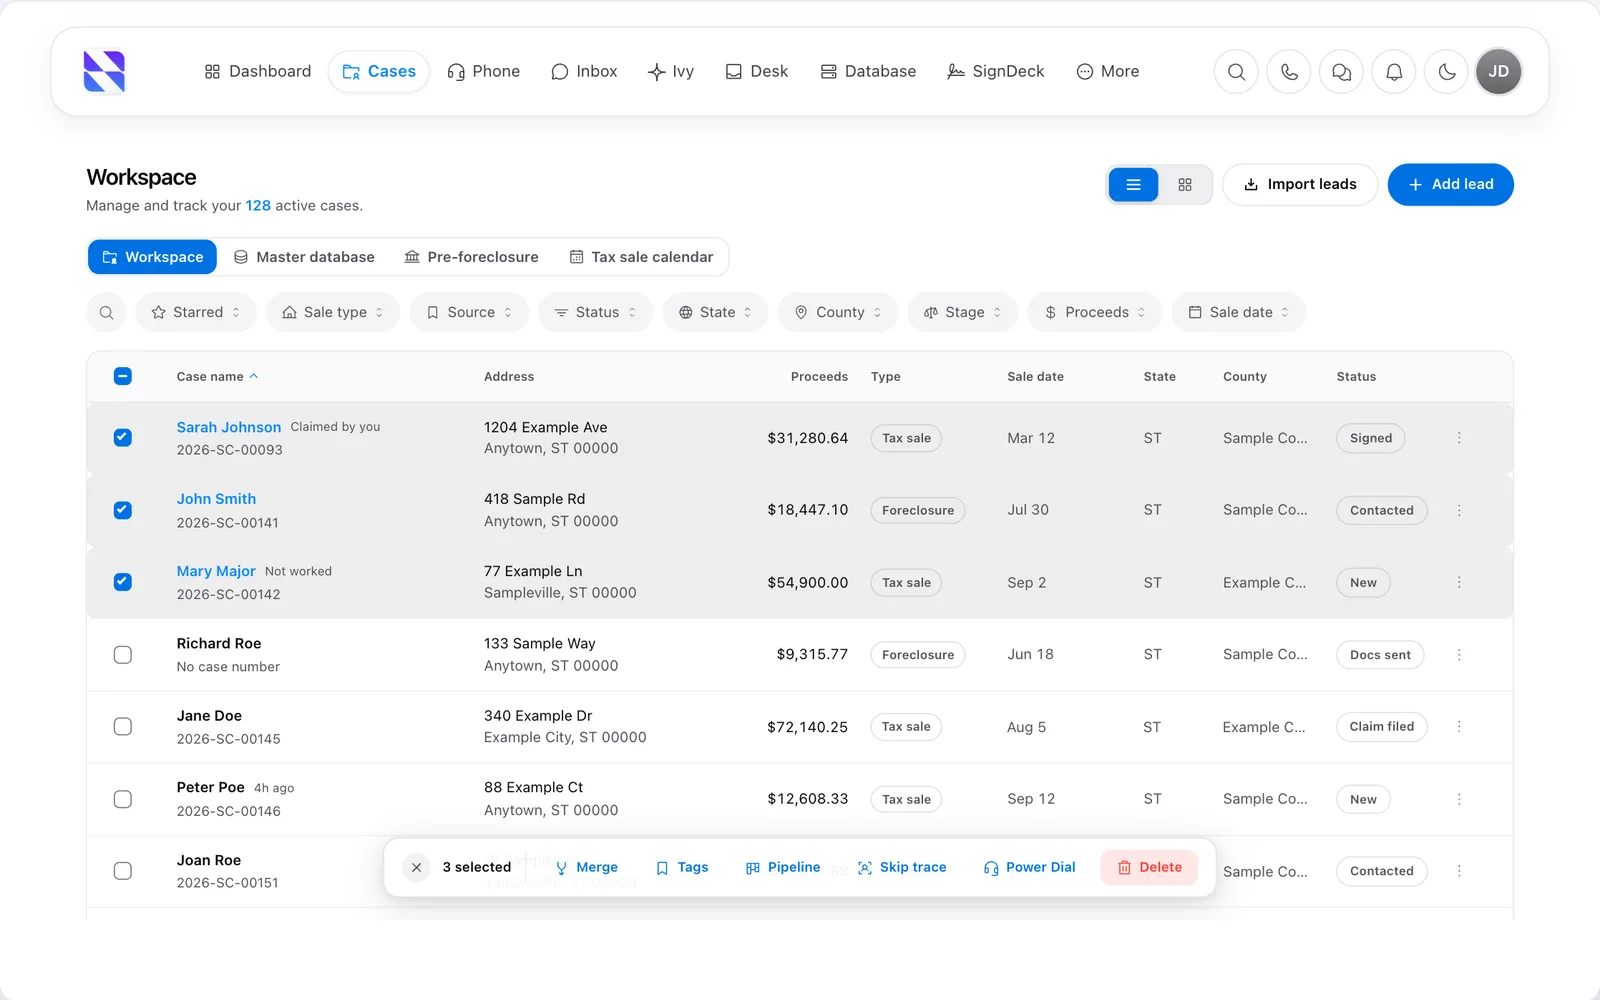Screen dimensions: 1600x1000
Task: Switch to list view
Action: tap(1133, 185)
